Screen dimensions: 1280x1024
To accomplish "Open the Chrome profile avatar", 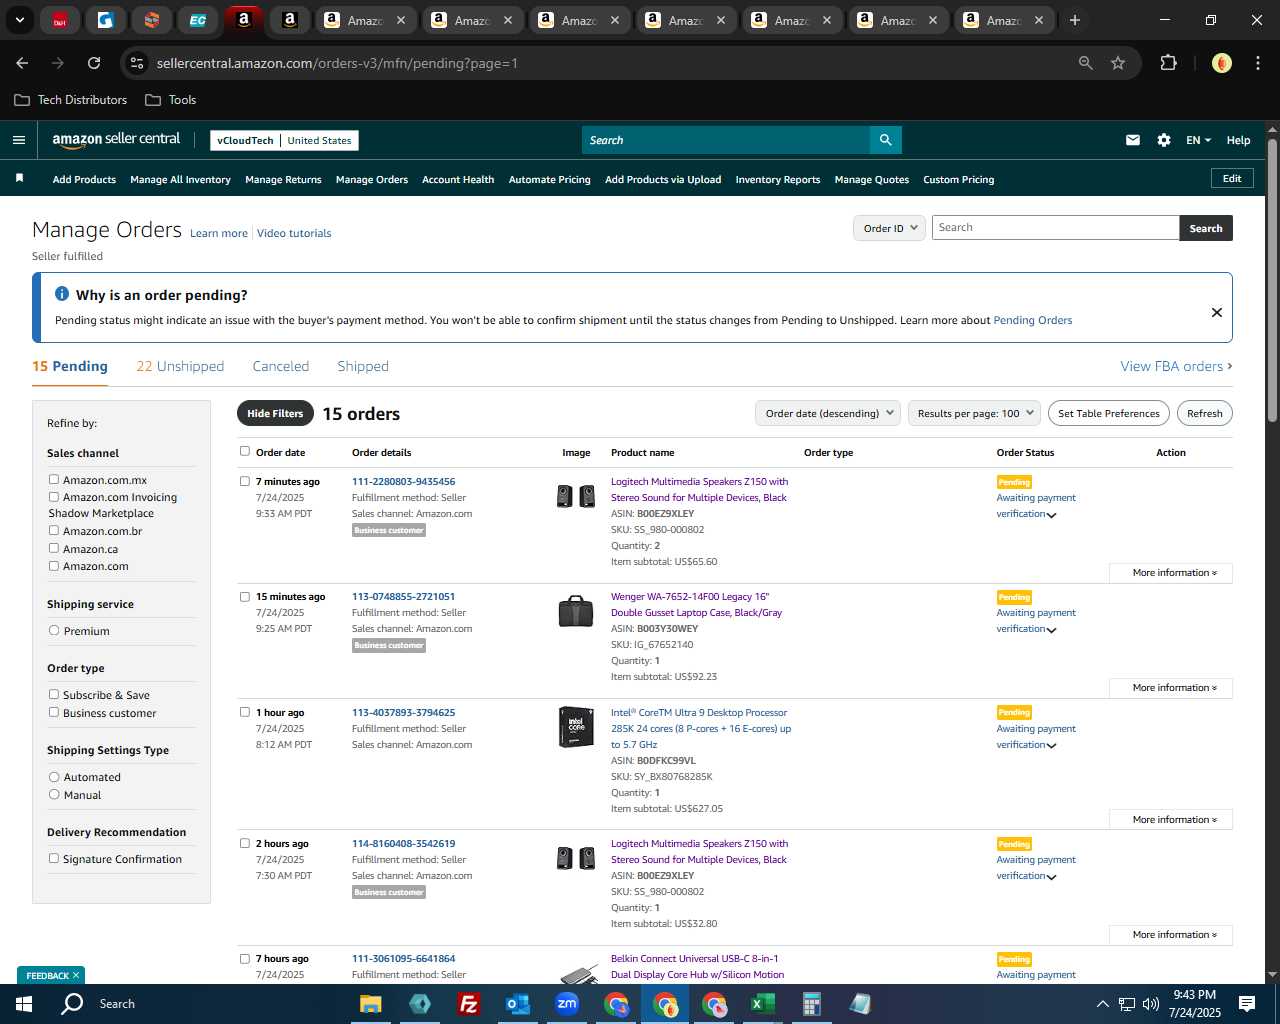I will (x=1221, y=63).
